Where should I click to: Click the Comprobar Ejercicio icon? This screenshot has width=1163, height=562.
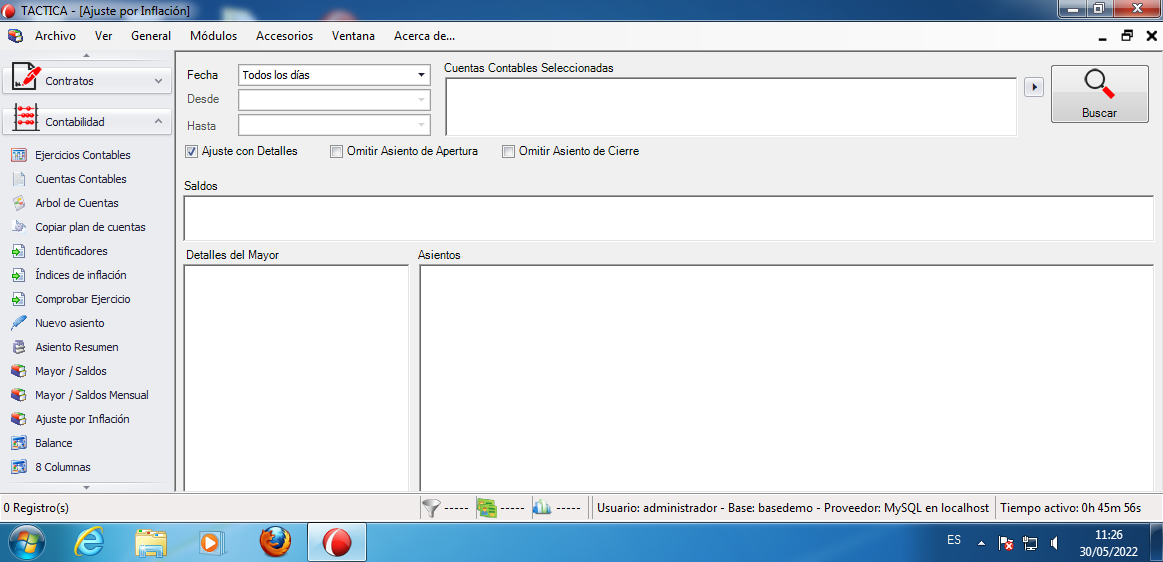pos(19,299)
